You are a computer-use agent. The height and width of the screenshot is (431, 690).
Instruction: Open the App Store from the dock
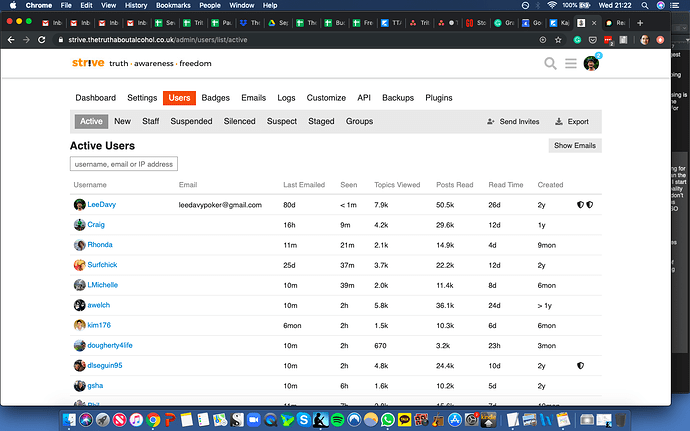tap(455, 420)
